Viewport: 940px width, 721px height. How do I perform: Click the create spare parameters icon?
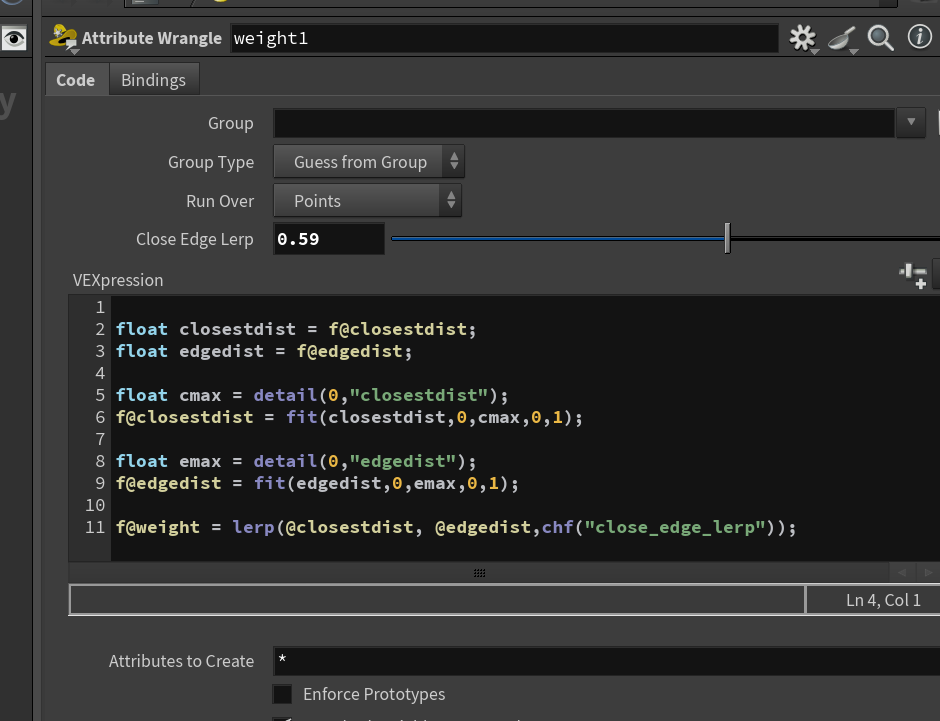(x=913, y=276)
